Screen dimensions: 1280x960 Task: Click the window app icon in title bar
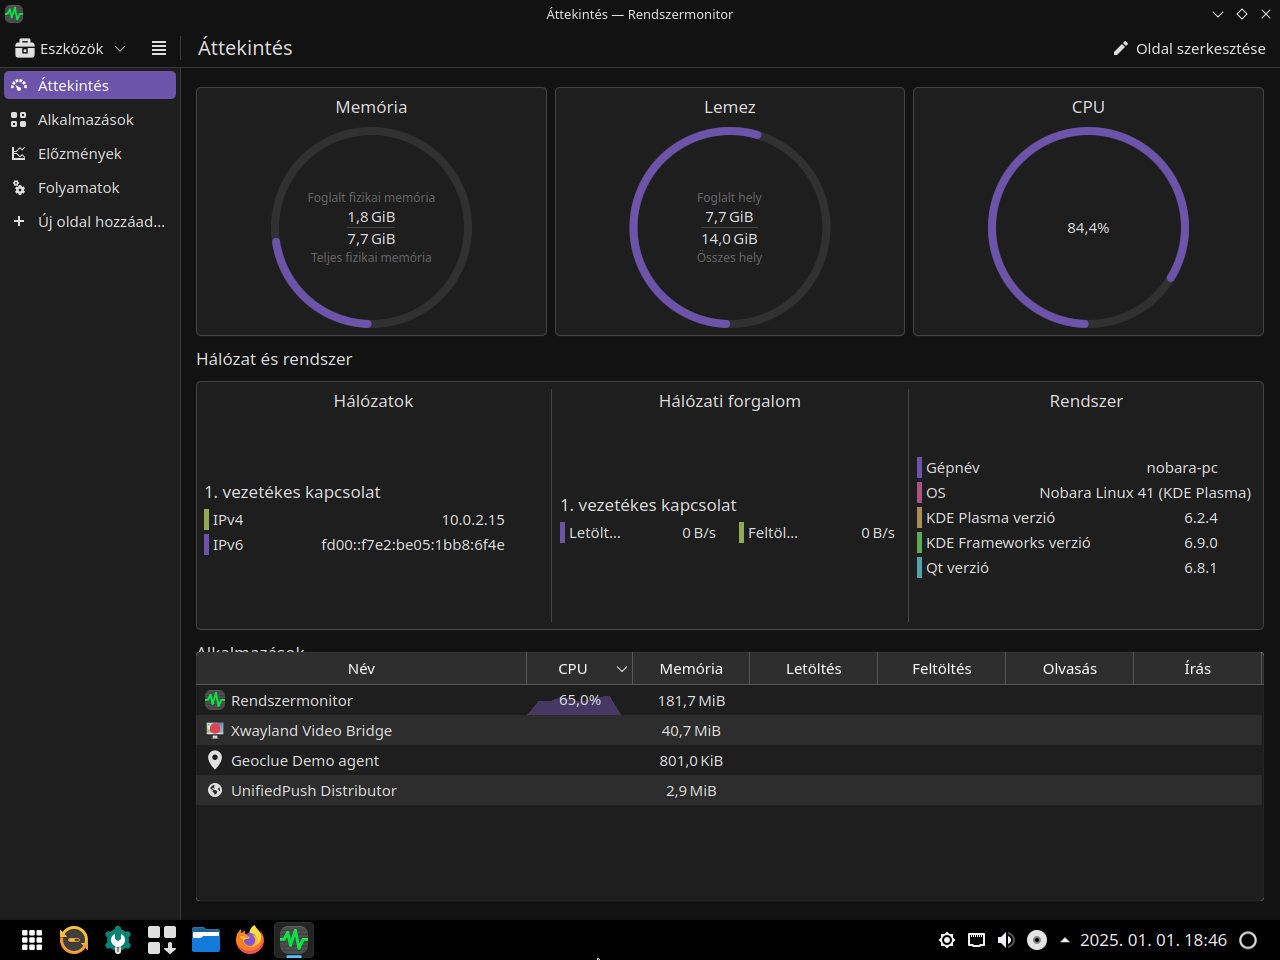click(x=14, y=14)
